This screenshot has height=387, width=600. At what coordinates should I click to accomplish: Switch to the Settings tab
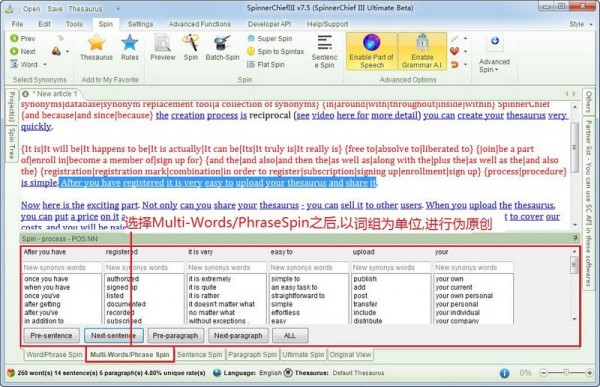(x=140, y=24)
